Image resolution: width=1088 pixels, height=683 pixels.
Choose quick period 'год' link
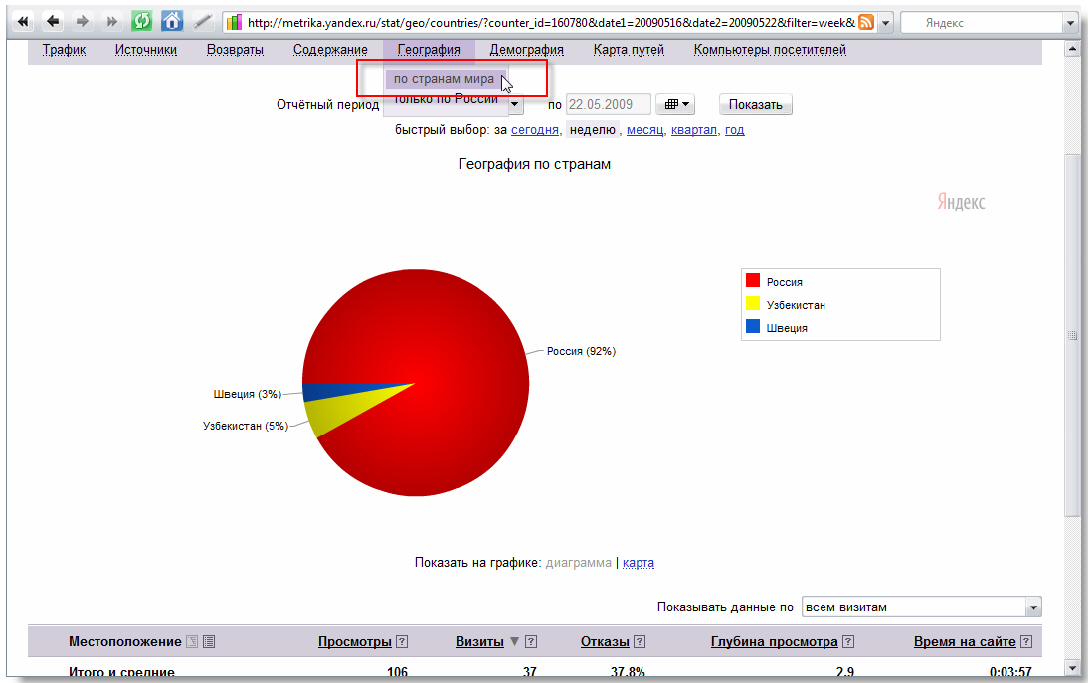pos(735,130)
